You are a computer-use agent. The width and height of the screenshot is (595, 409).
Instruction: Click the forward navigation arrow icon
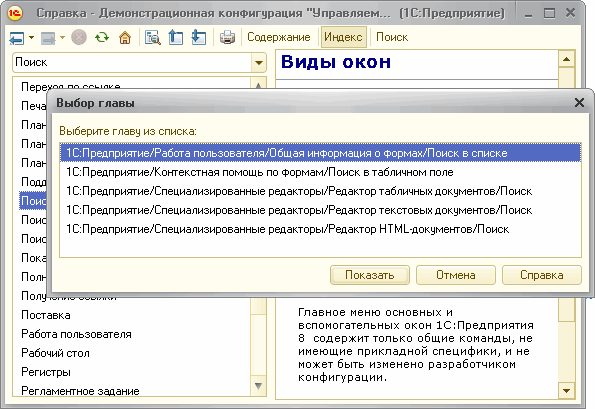(48, 38)
